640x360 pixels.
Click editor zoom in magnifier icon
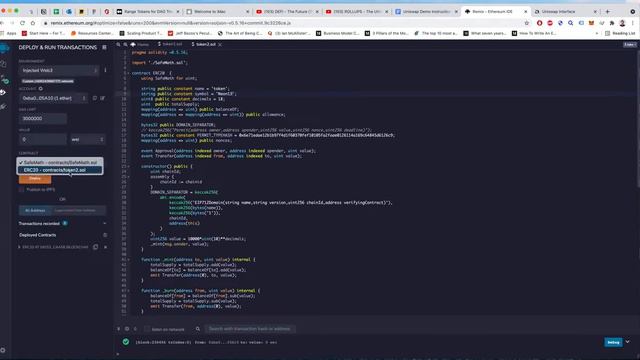click(125, 44)
